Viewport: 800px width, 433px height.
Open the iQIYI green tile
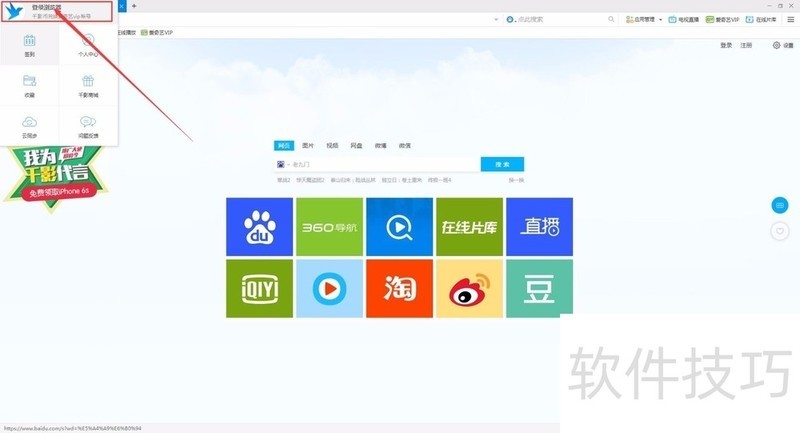pyautogui.click(x=260, y=289)
